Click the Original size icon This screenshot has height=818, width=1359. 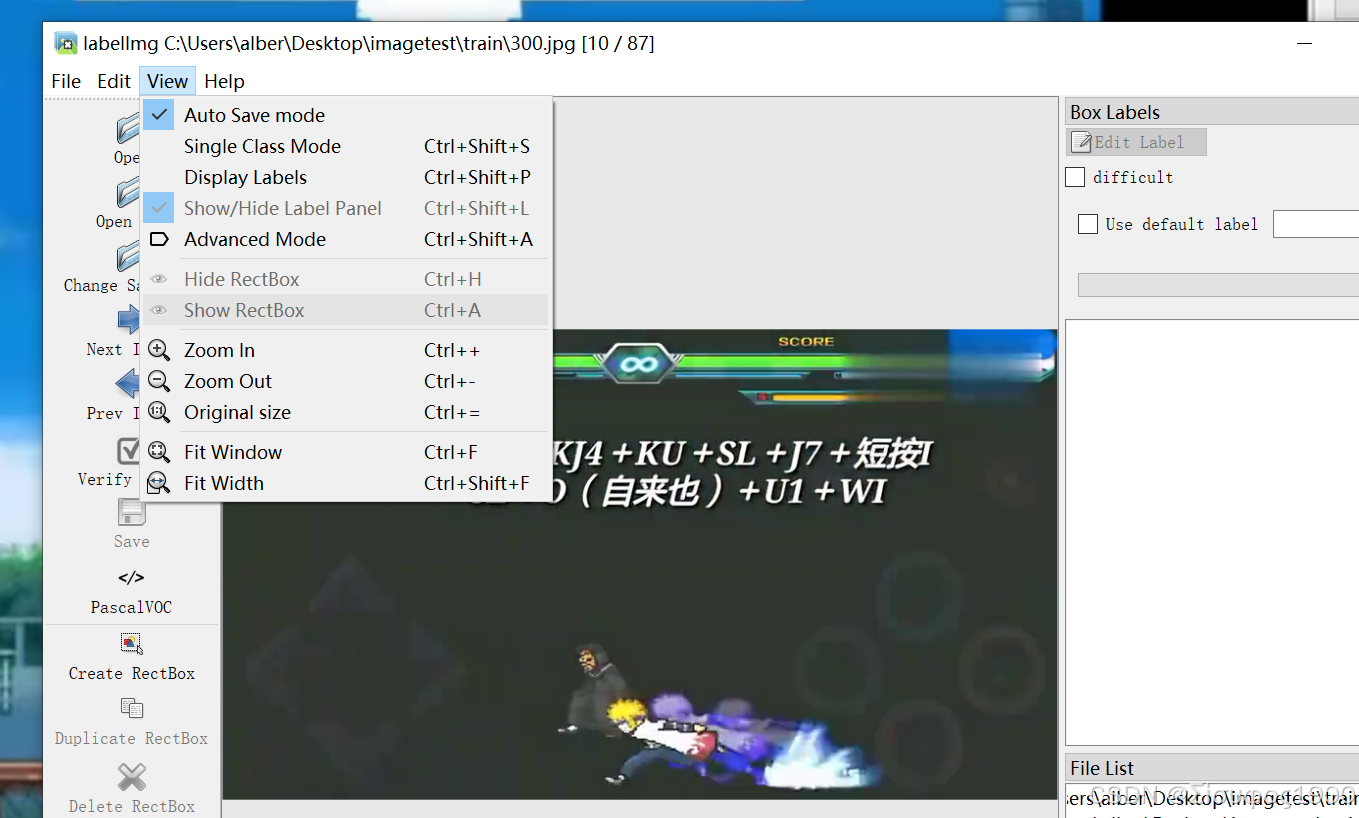(x=159, y=412)
